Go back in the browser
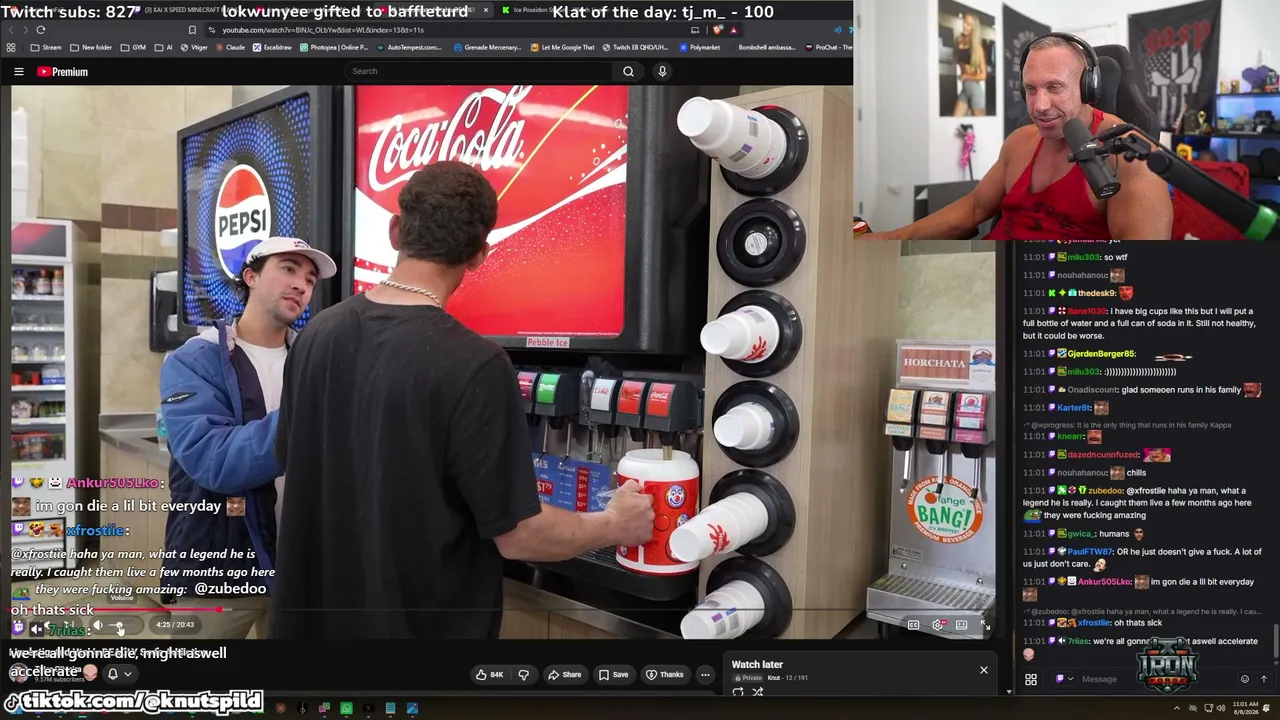 pos(11,30)
